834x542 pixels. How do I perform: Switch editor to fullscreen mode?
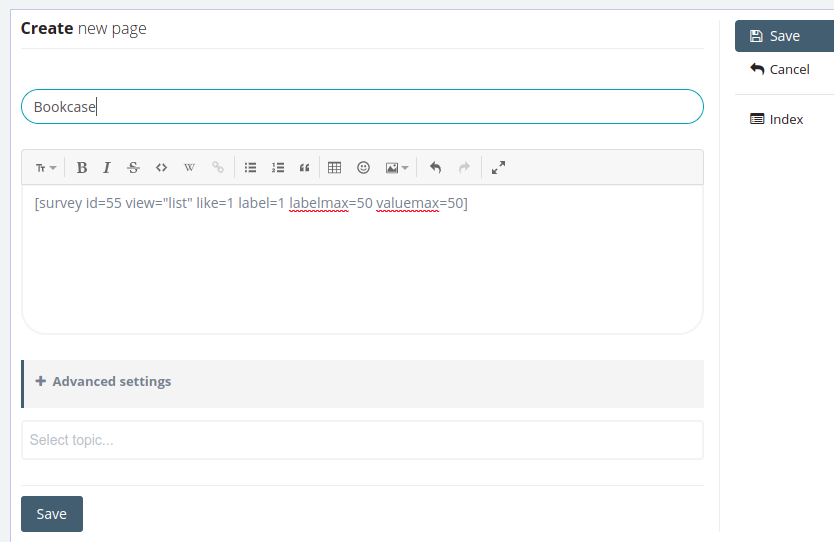click(498, 168)
